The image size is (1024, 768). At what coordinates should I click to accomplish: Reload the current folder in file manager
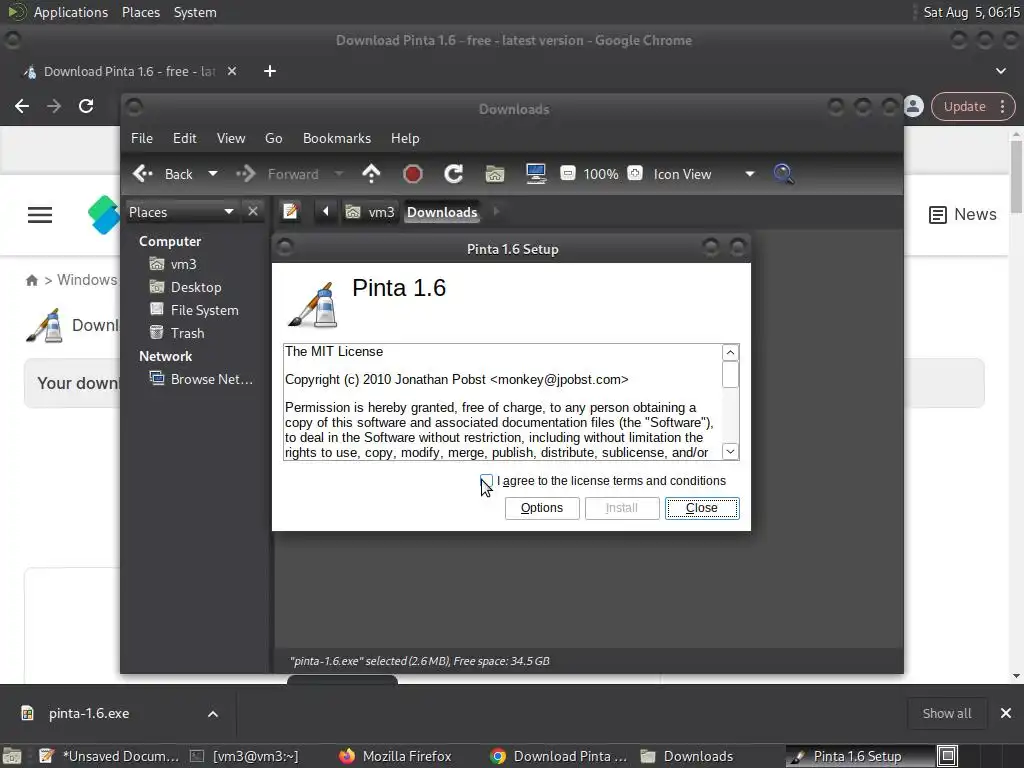point(454,174)
